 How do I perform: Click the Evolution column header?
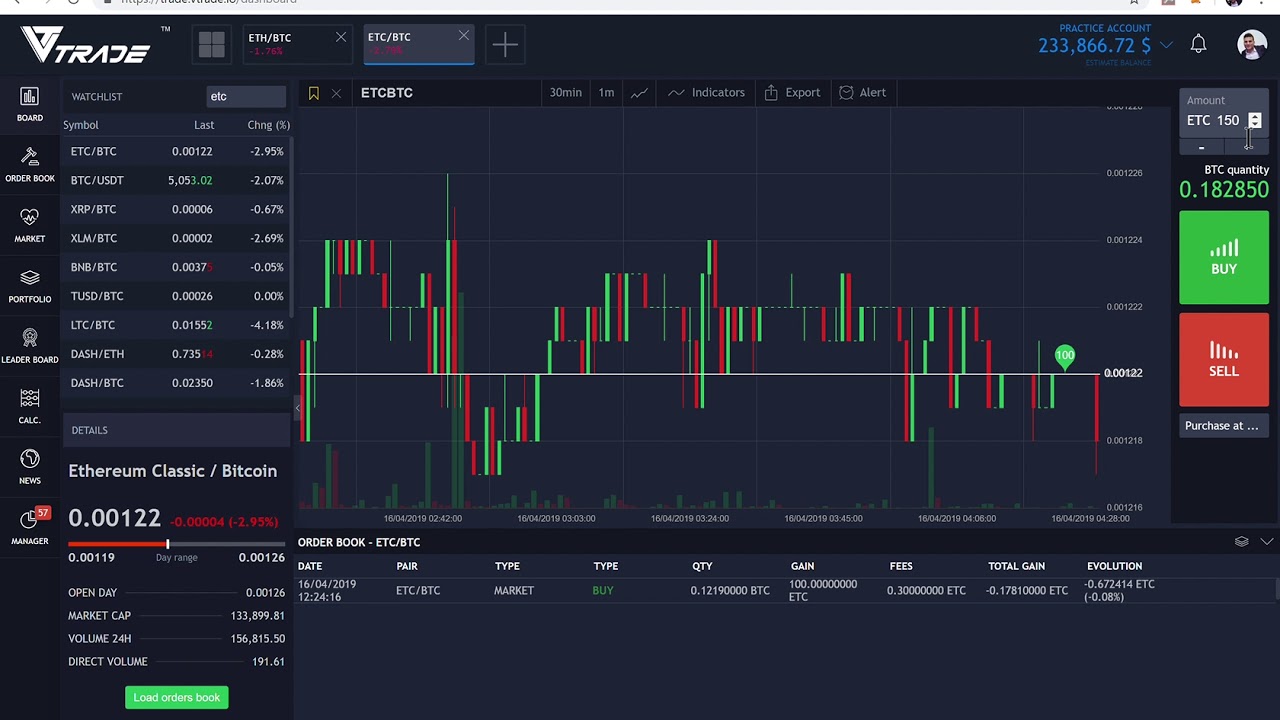coord(1114,566)
